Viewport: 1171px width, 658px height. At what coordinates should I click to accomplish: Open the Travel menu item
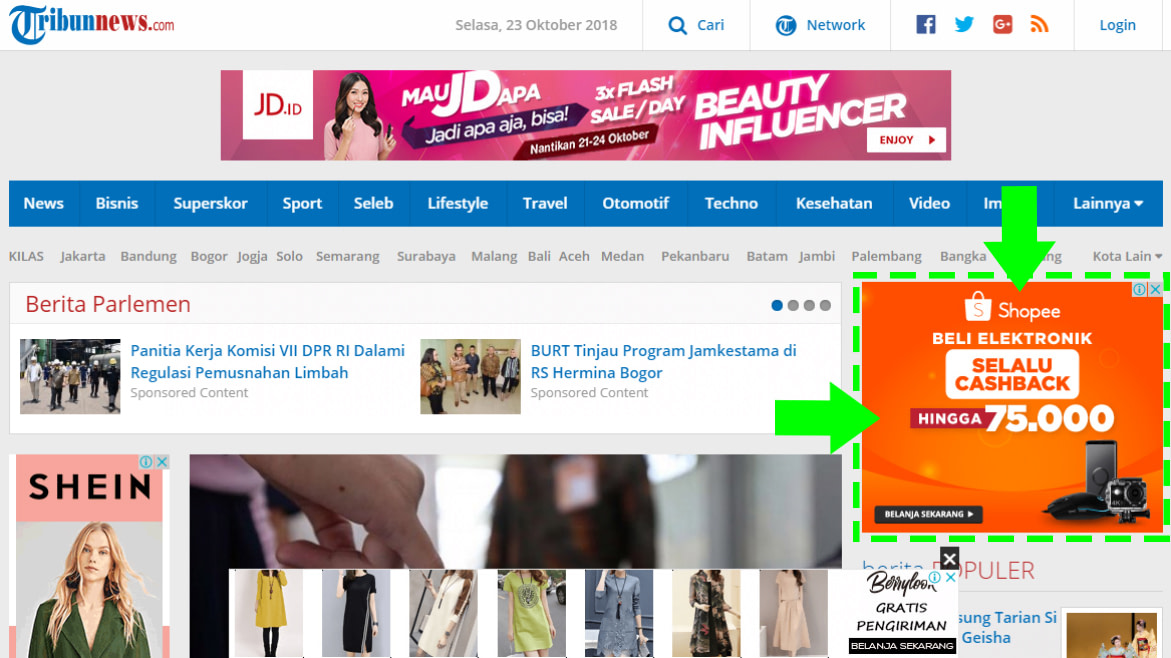(x=545, y=203)
